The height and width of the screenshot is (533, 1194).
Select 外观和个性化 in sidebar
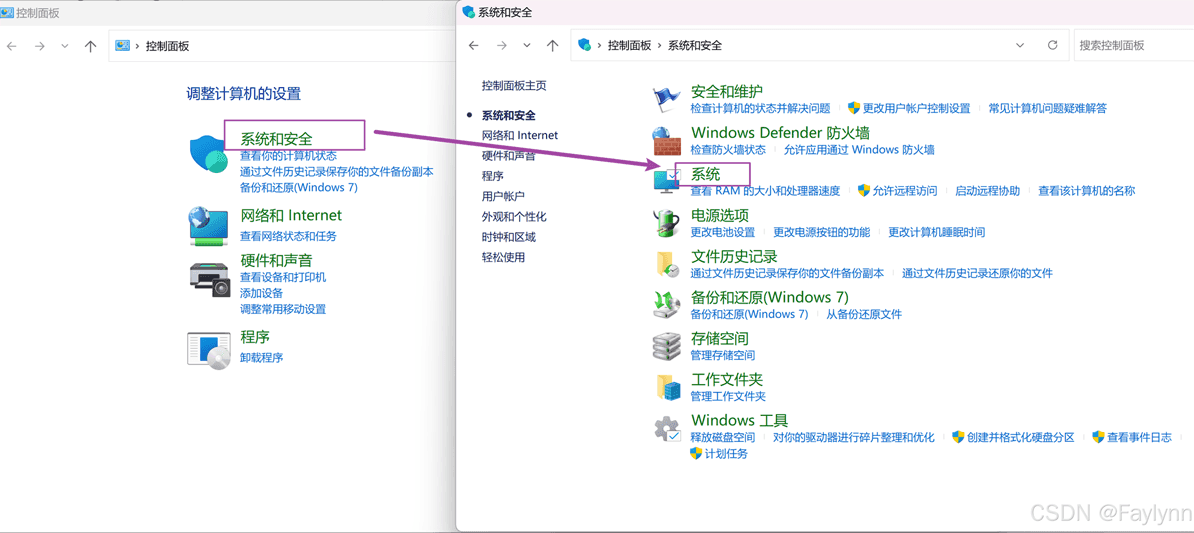tap(514, 217)
